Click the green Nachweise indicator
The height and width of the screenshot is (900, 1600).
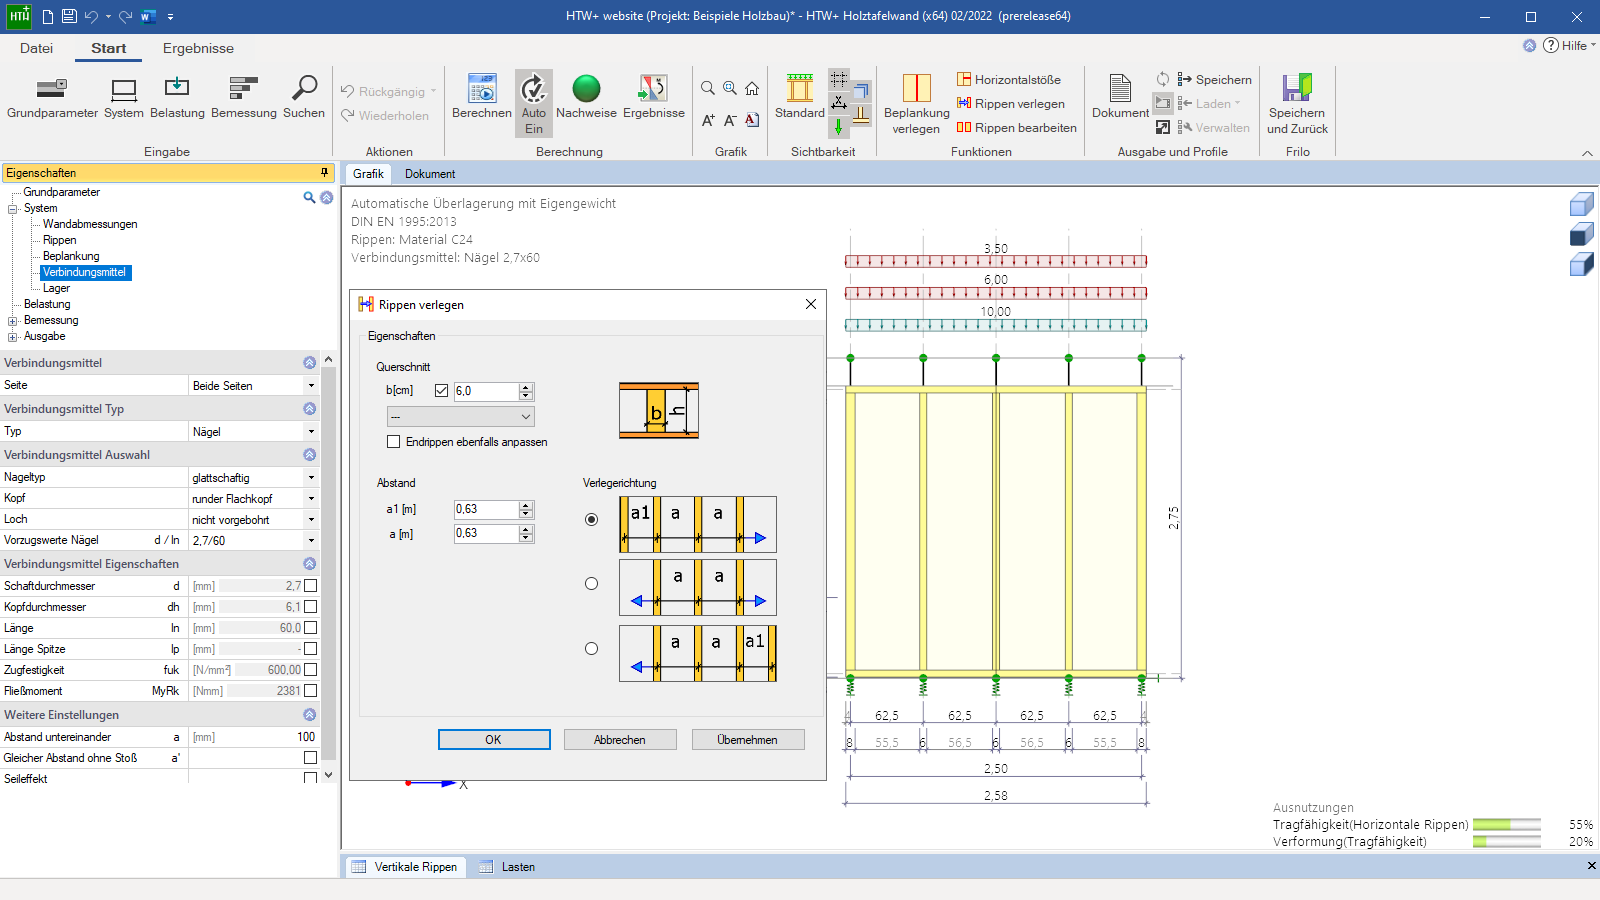586,97
